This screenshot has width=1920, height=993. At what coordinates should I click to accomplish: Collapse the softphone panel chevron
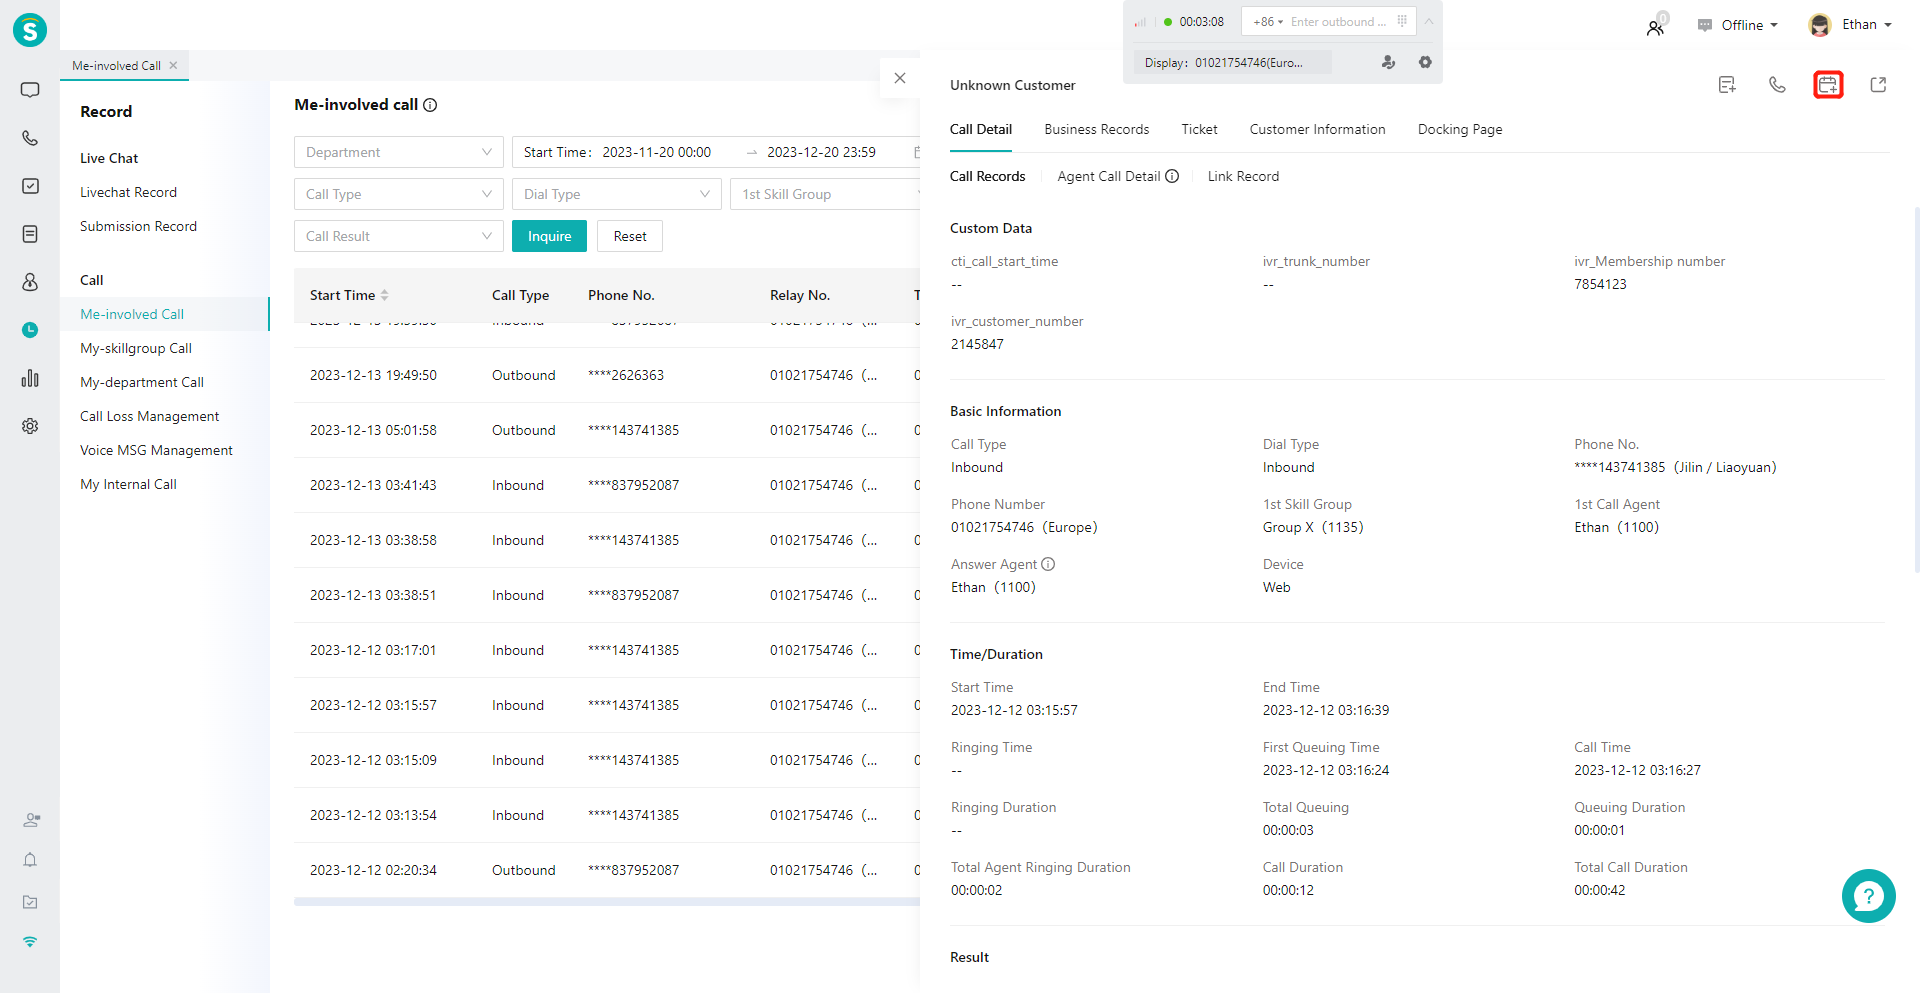point(1429,21)
